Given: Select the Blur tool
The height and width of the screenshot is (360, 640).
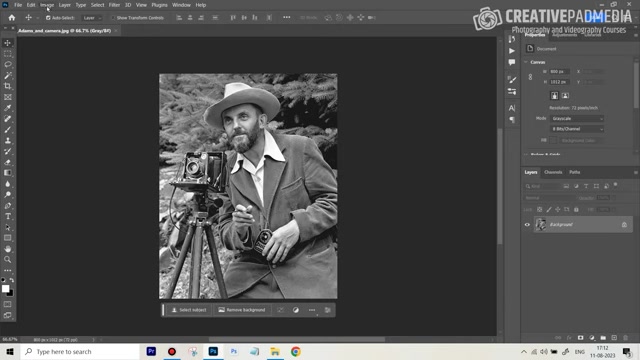Looking at the screenshot, I should (x=8, y=184).
